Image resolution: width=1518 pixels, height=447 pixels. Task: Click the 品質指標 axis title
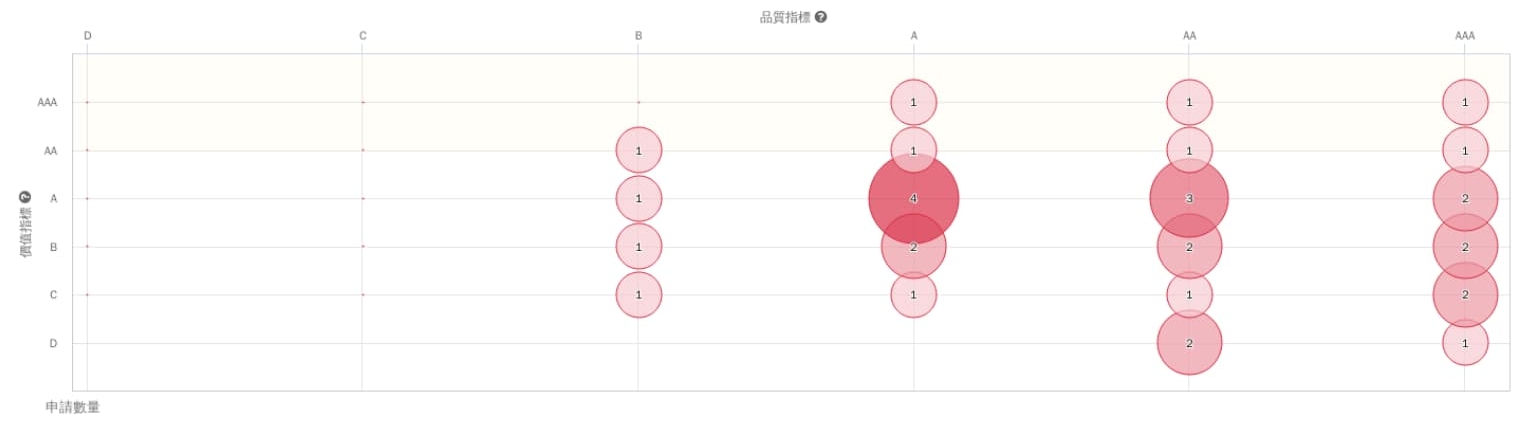(x=786, y=17)
